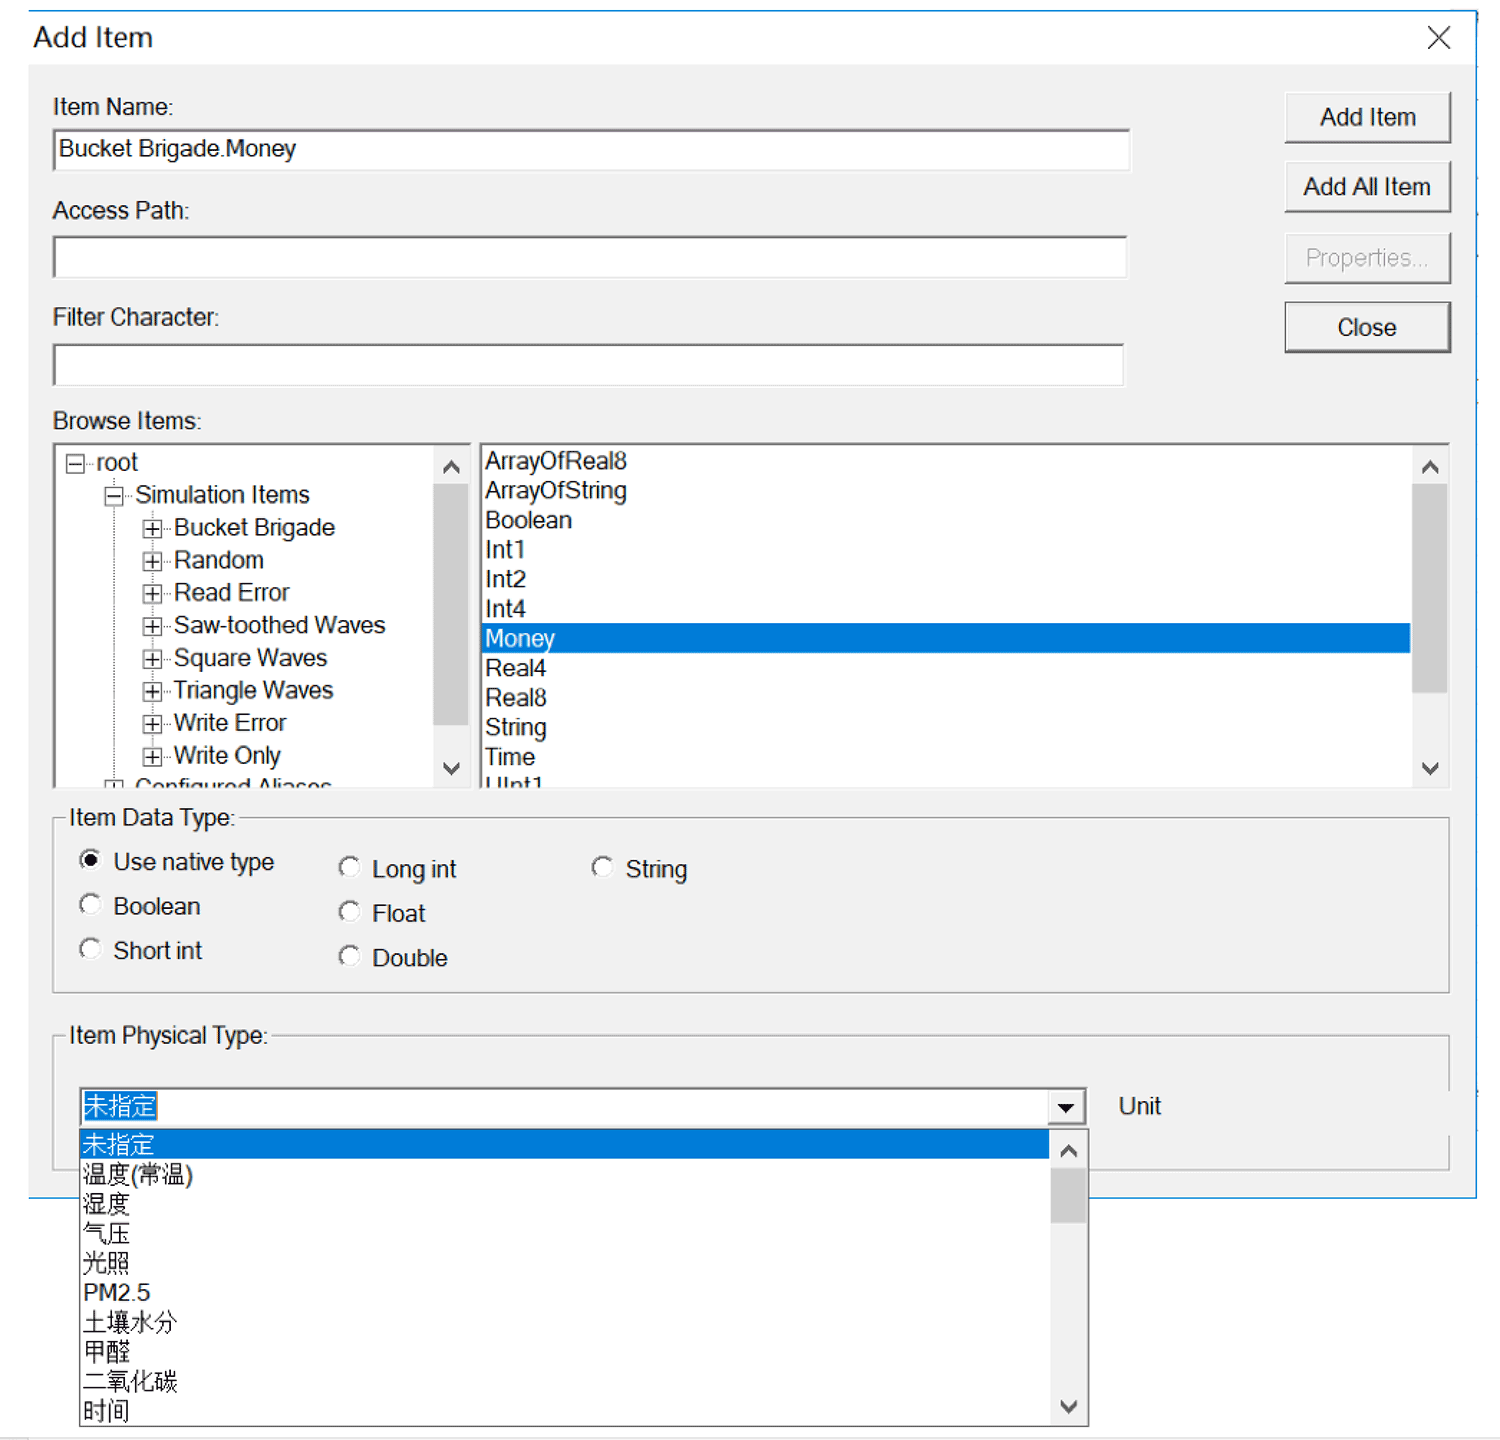This screenshot has width=1500, height=1440.
Task: Choose 未指定 in the dropdown list
Action: pos(565,1145)
